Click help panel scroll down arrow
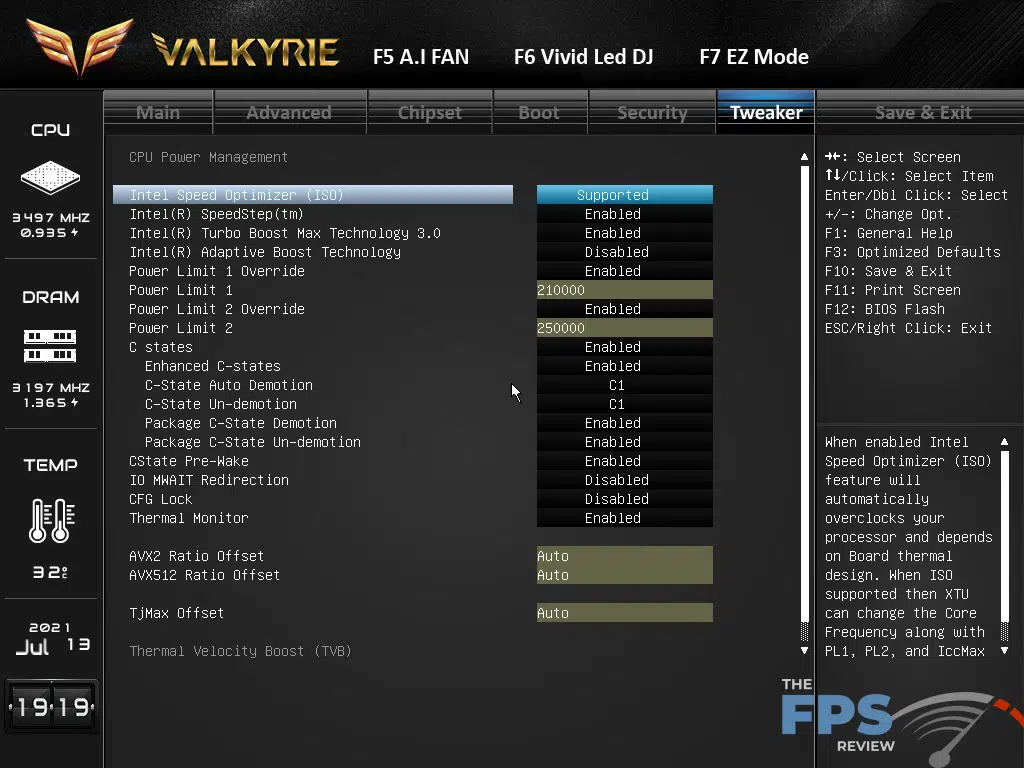The width and height of the screenshot is (1024, 768). tap(1004, 650)
